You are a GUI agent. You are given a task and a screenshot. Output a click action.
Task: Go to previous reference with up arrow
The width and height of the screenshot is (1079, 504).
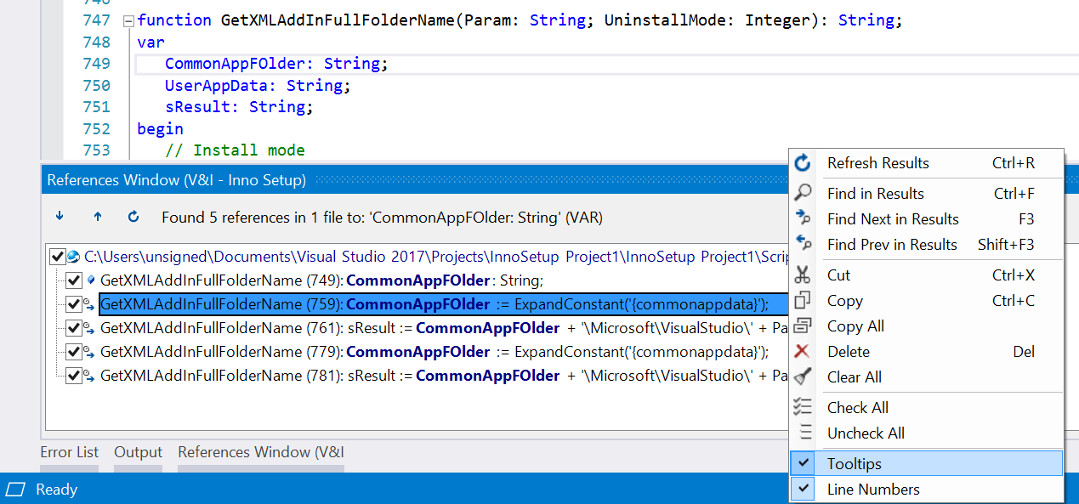97,217
